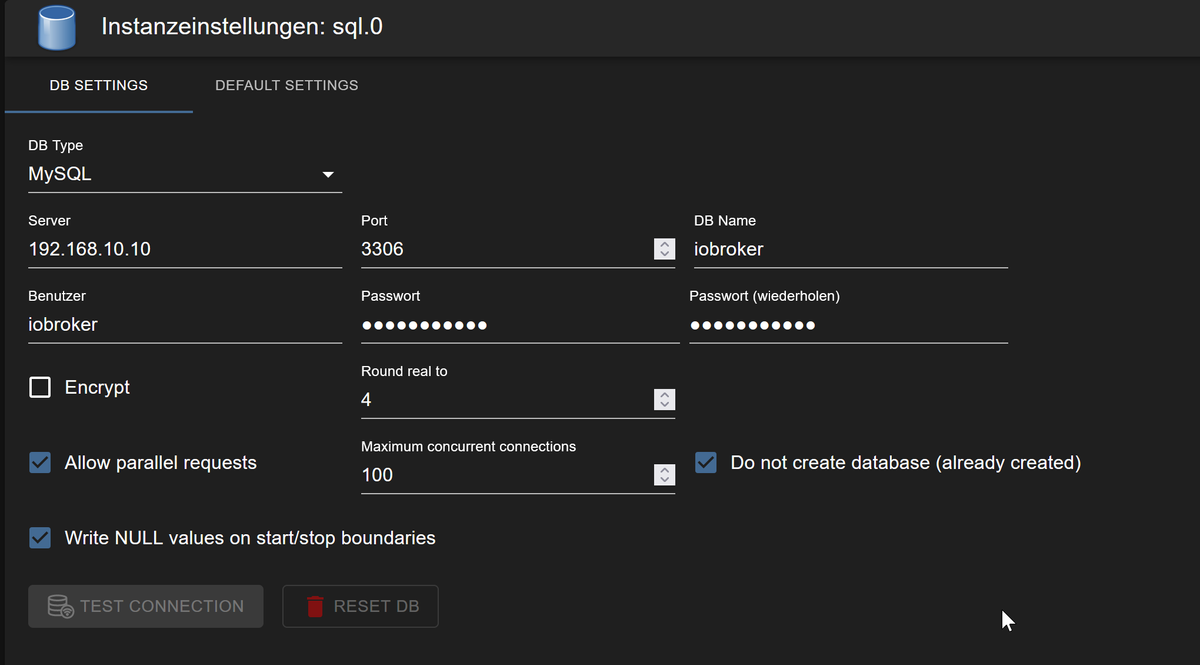Screen dimensions: 1200x665
Task: Select the DB Settings tab
Action: point(98,85)
